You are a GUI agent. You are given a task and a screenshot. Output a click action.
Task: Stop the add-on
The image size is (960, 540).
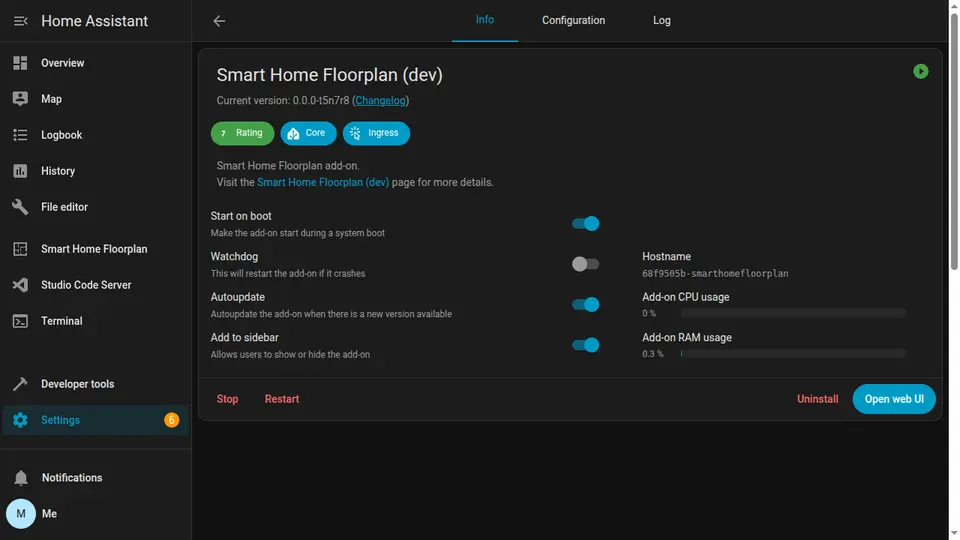pyautogui.click(x=227, y=399)
